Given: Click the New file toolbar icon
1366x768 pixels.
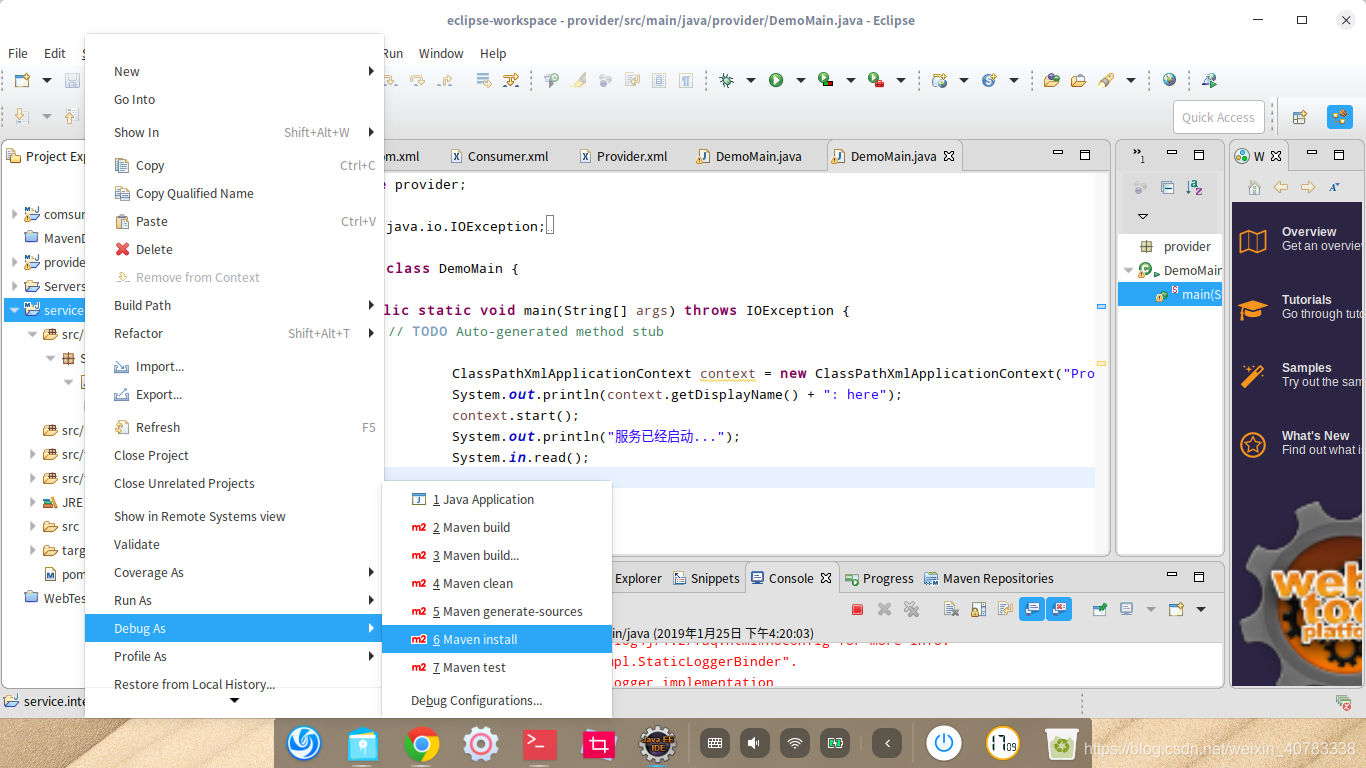Looking at the screenshot, I should tap(22, 80).
